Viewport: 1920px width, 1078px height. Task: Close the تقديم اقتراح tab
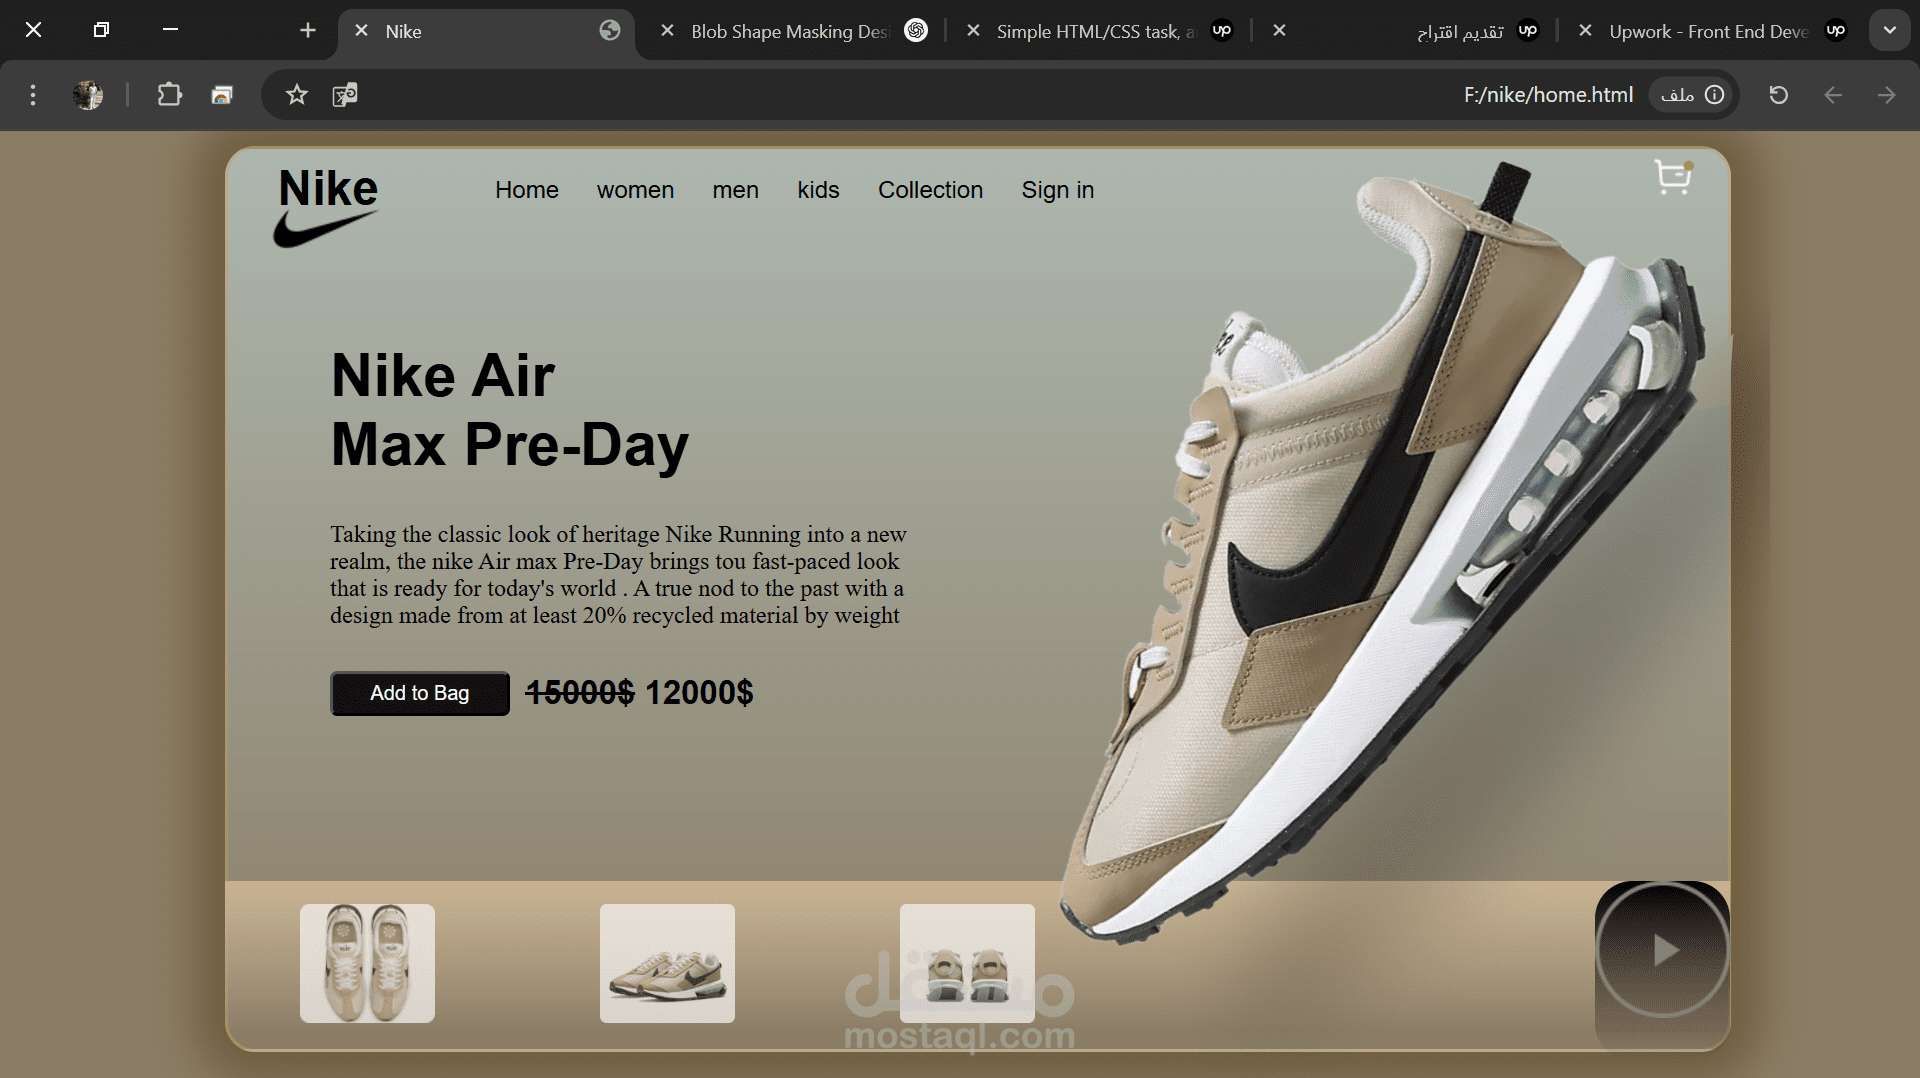1279,31
